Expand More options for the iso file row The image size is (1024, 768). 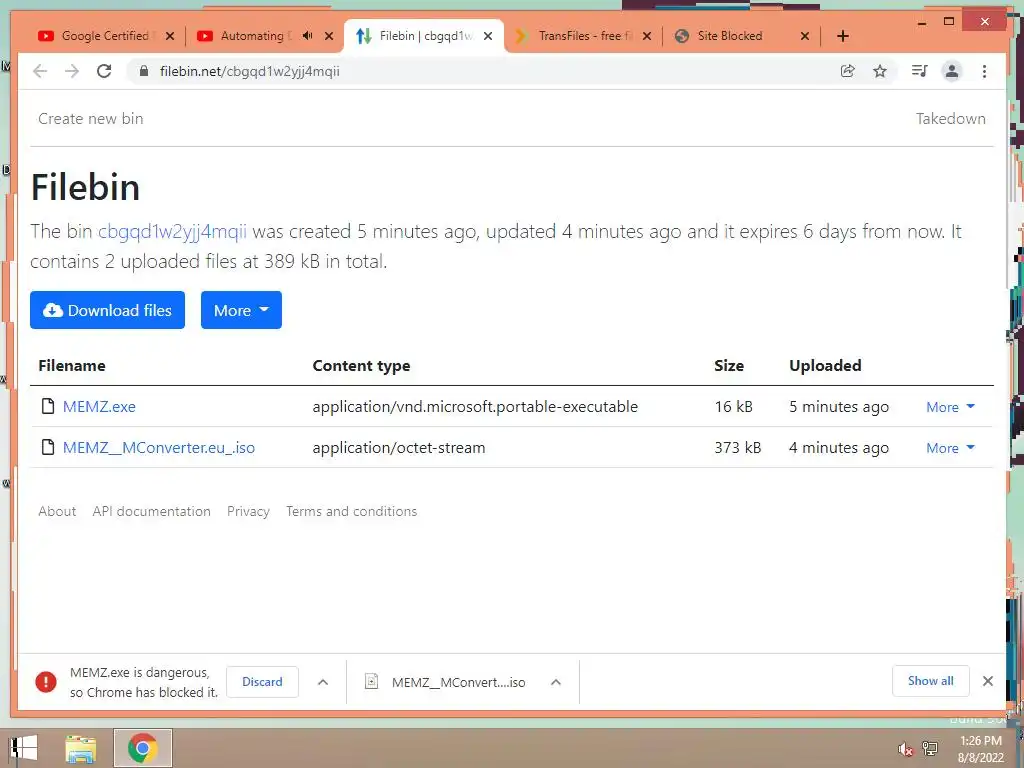(x=950, y=448)
